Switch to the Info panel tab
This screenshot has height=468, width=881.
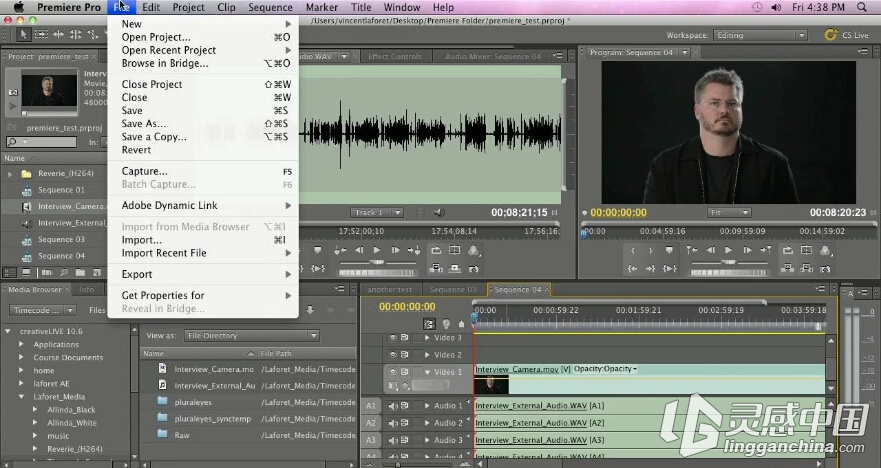[87, 290]
